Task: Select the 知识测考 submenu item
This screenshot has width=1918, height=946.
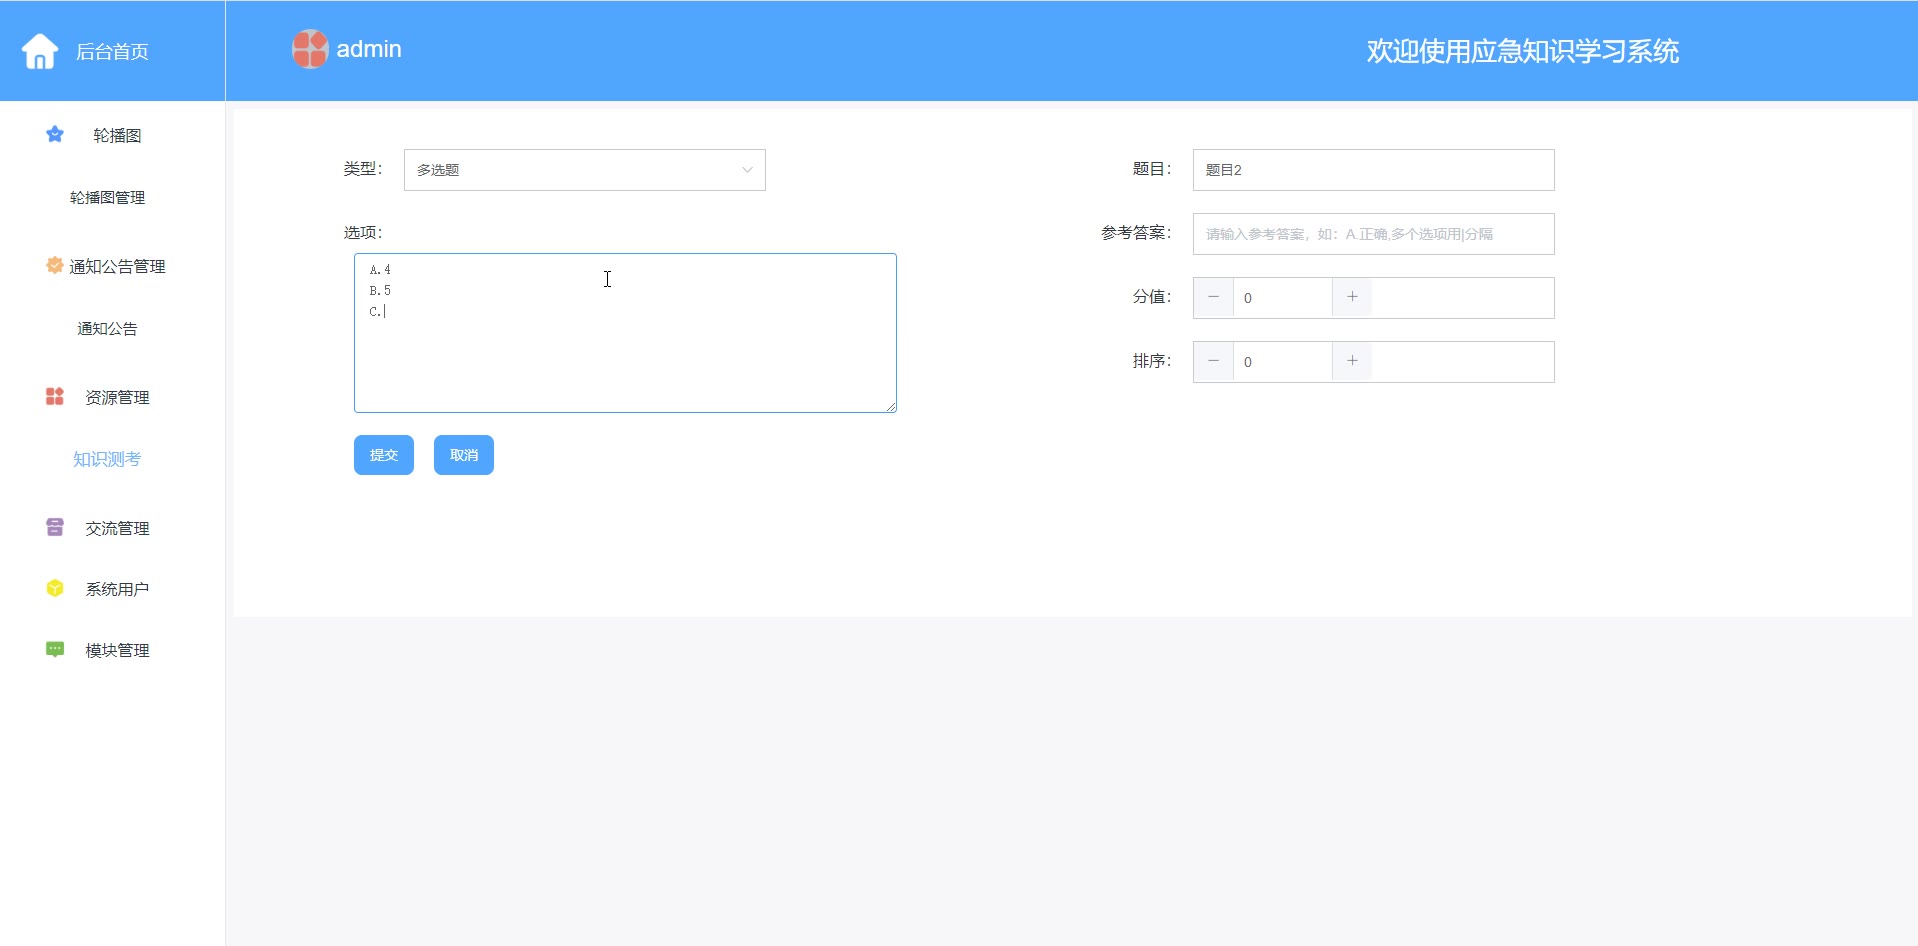Action: pyautogui.click(x=107, y=459)
